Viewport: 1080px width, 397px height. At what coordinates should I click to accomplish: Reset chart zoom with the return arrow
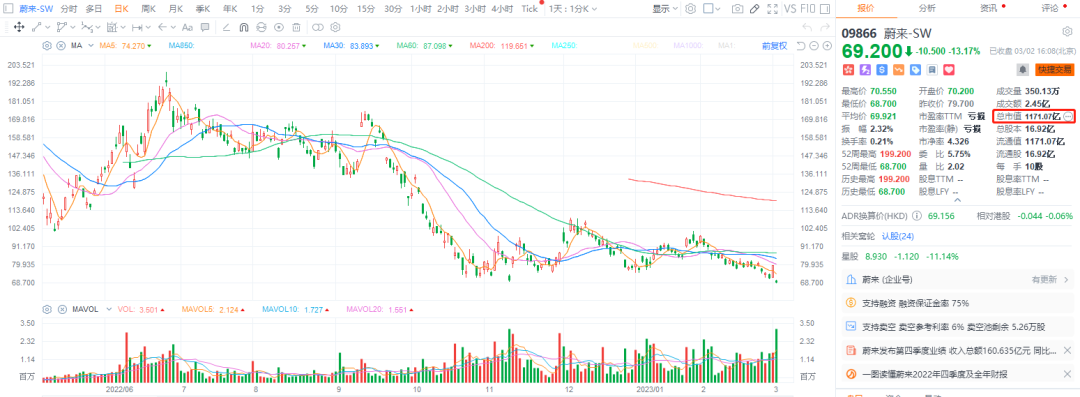[800, 45]
